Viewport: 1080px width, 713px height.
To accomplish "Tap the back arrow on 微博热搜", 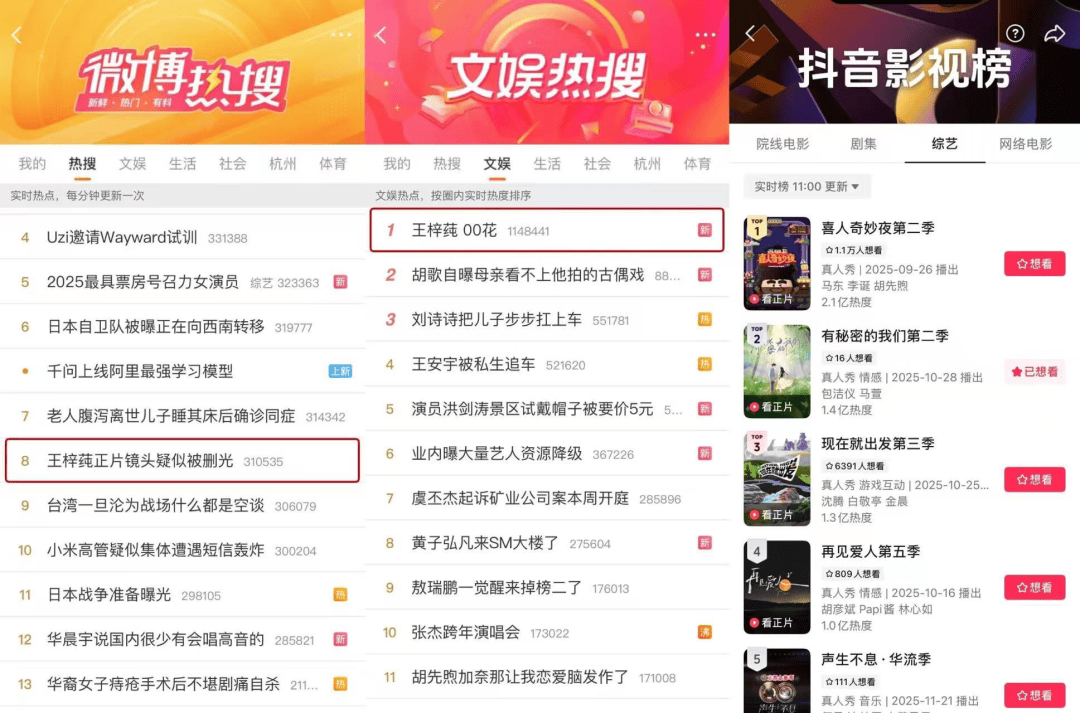I will tap(17, 35).
